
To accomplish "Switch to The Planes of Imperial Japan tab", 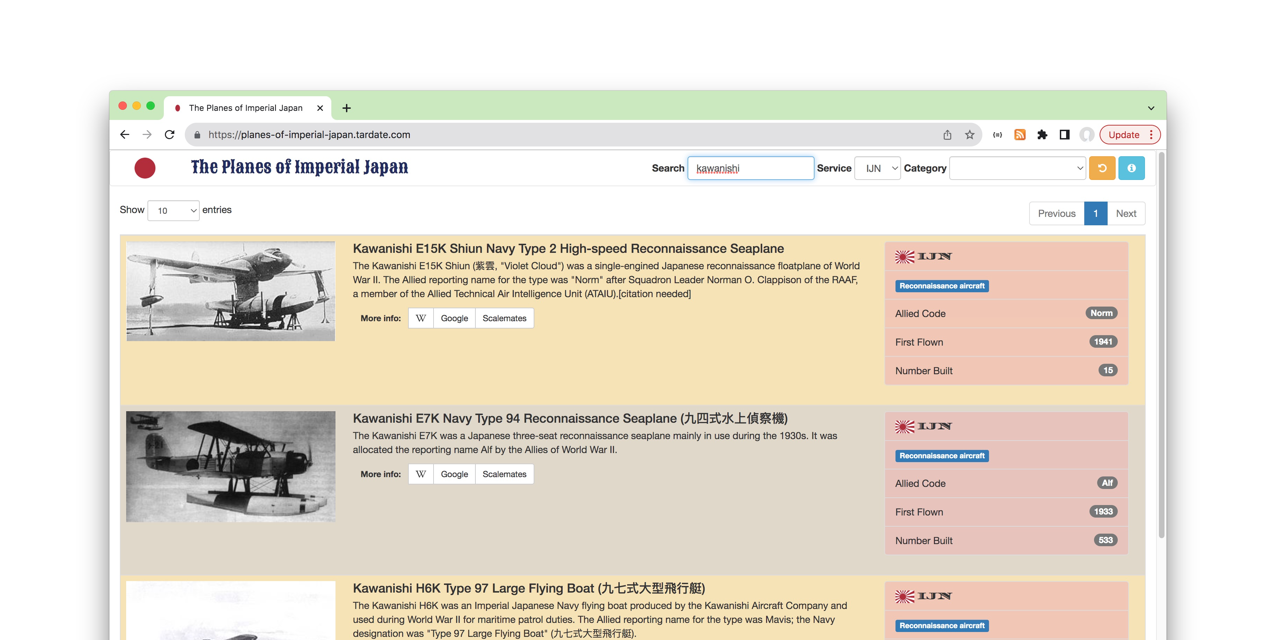I will (x=248, y=107).
